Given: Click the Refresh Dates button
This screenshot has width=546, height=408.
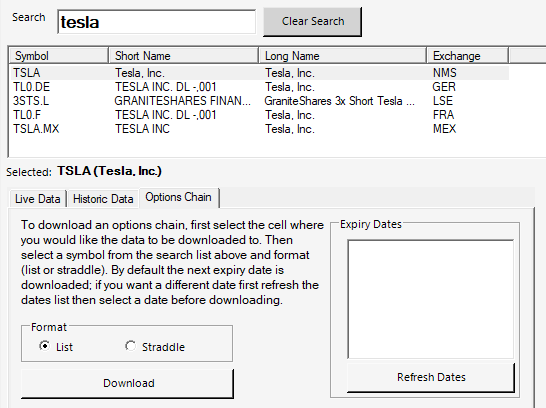Looking at the screenshot, I should [431, 377].
